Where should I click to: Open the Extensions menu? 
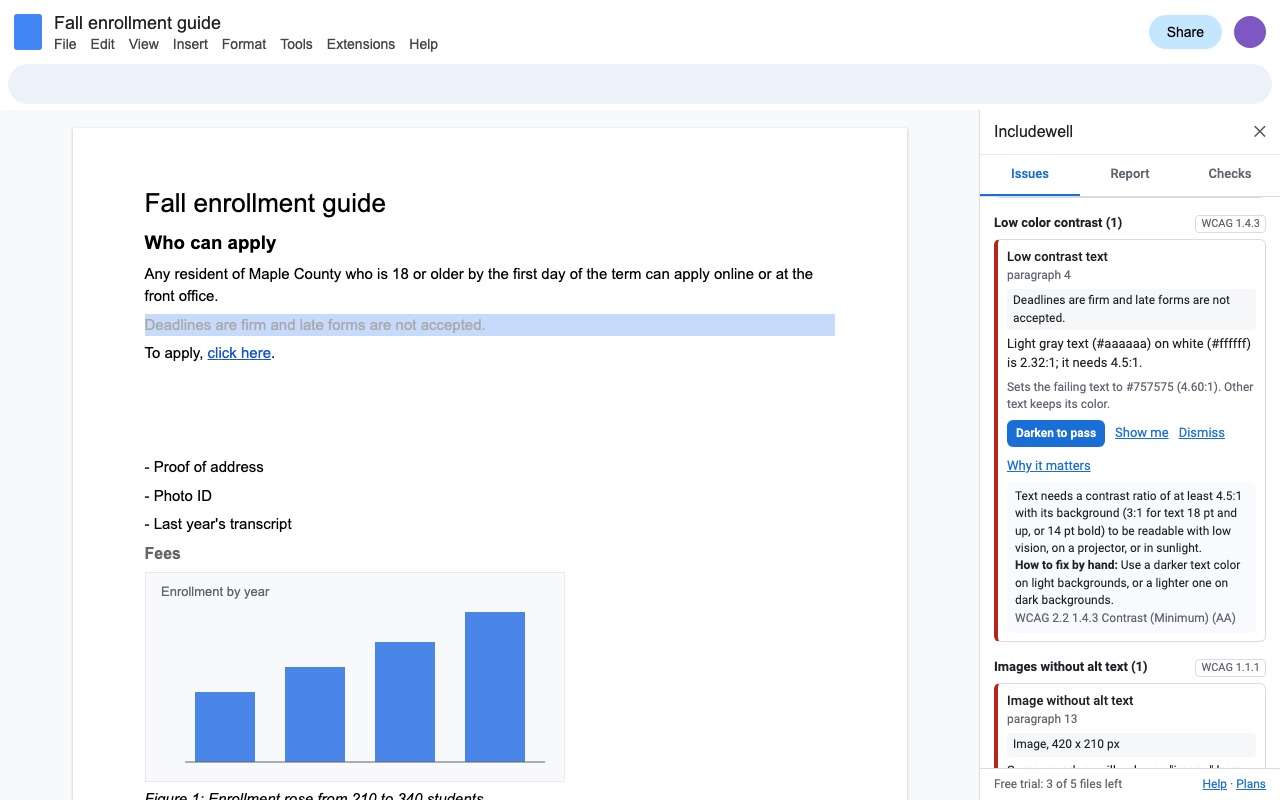point(361,44)
